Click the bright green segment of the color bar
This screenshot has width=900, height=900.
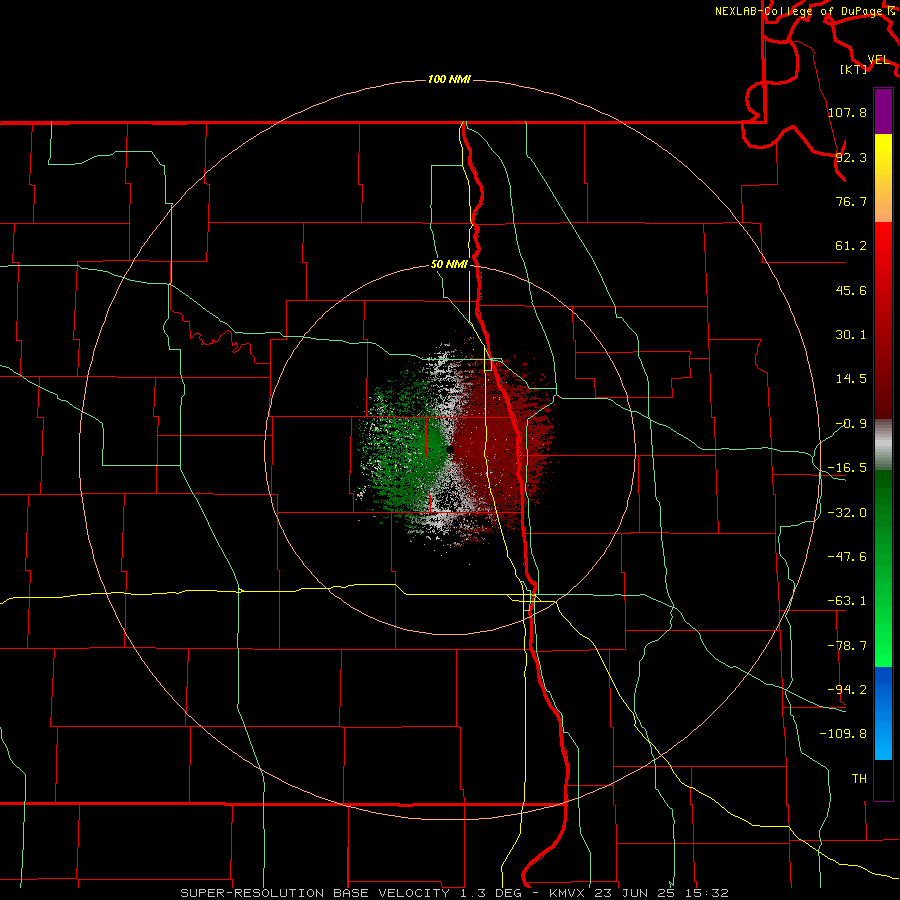click(x=883, y=568)
